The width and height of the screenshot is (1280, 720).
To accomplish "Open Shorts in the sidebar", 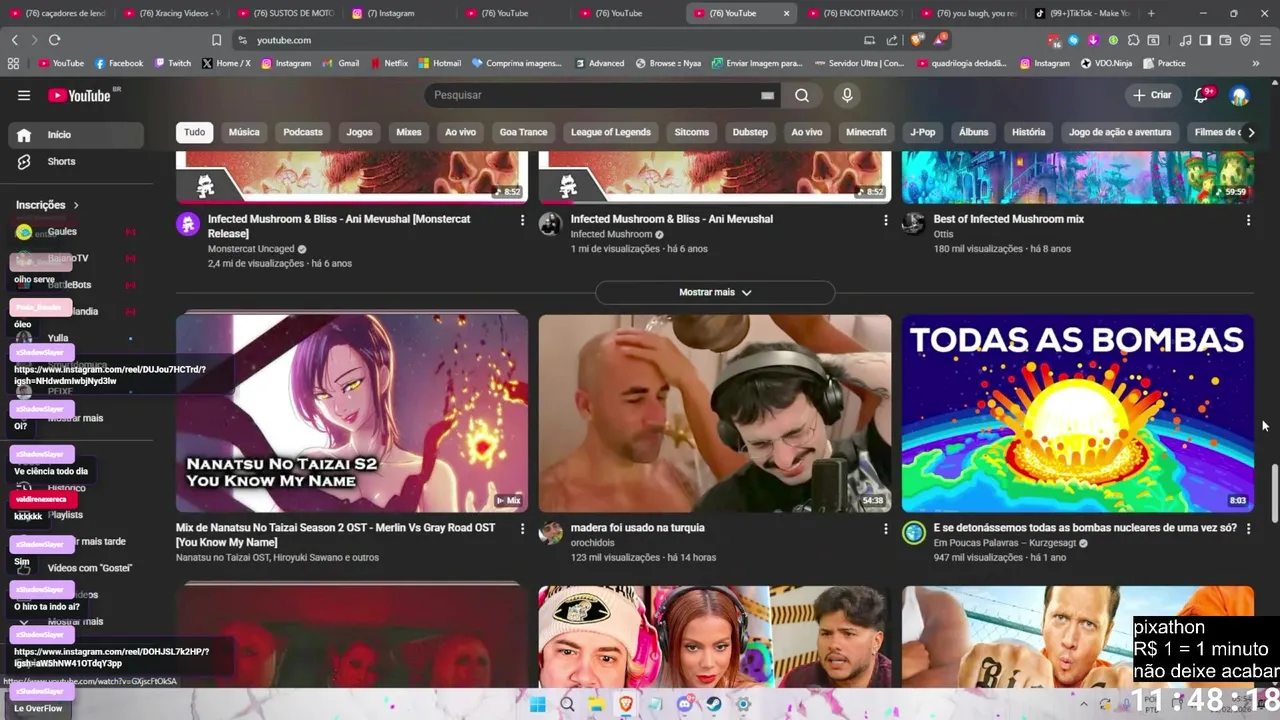I will coord(76,161).
